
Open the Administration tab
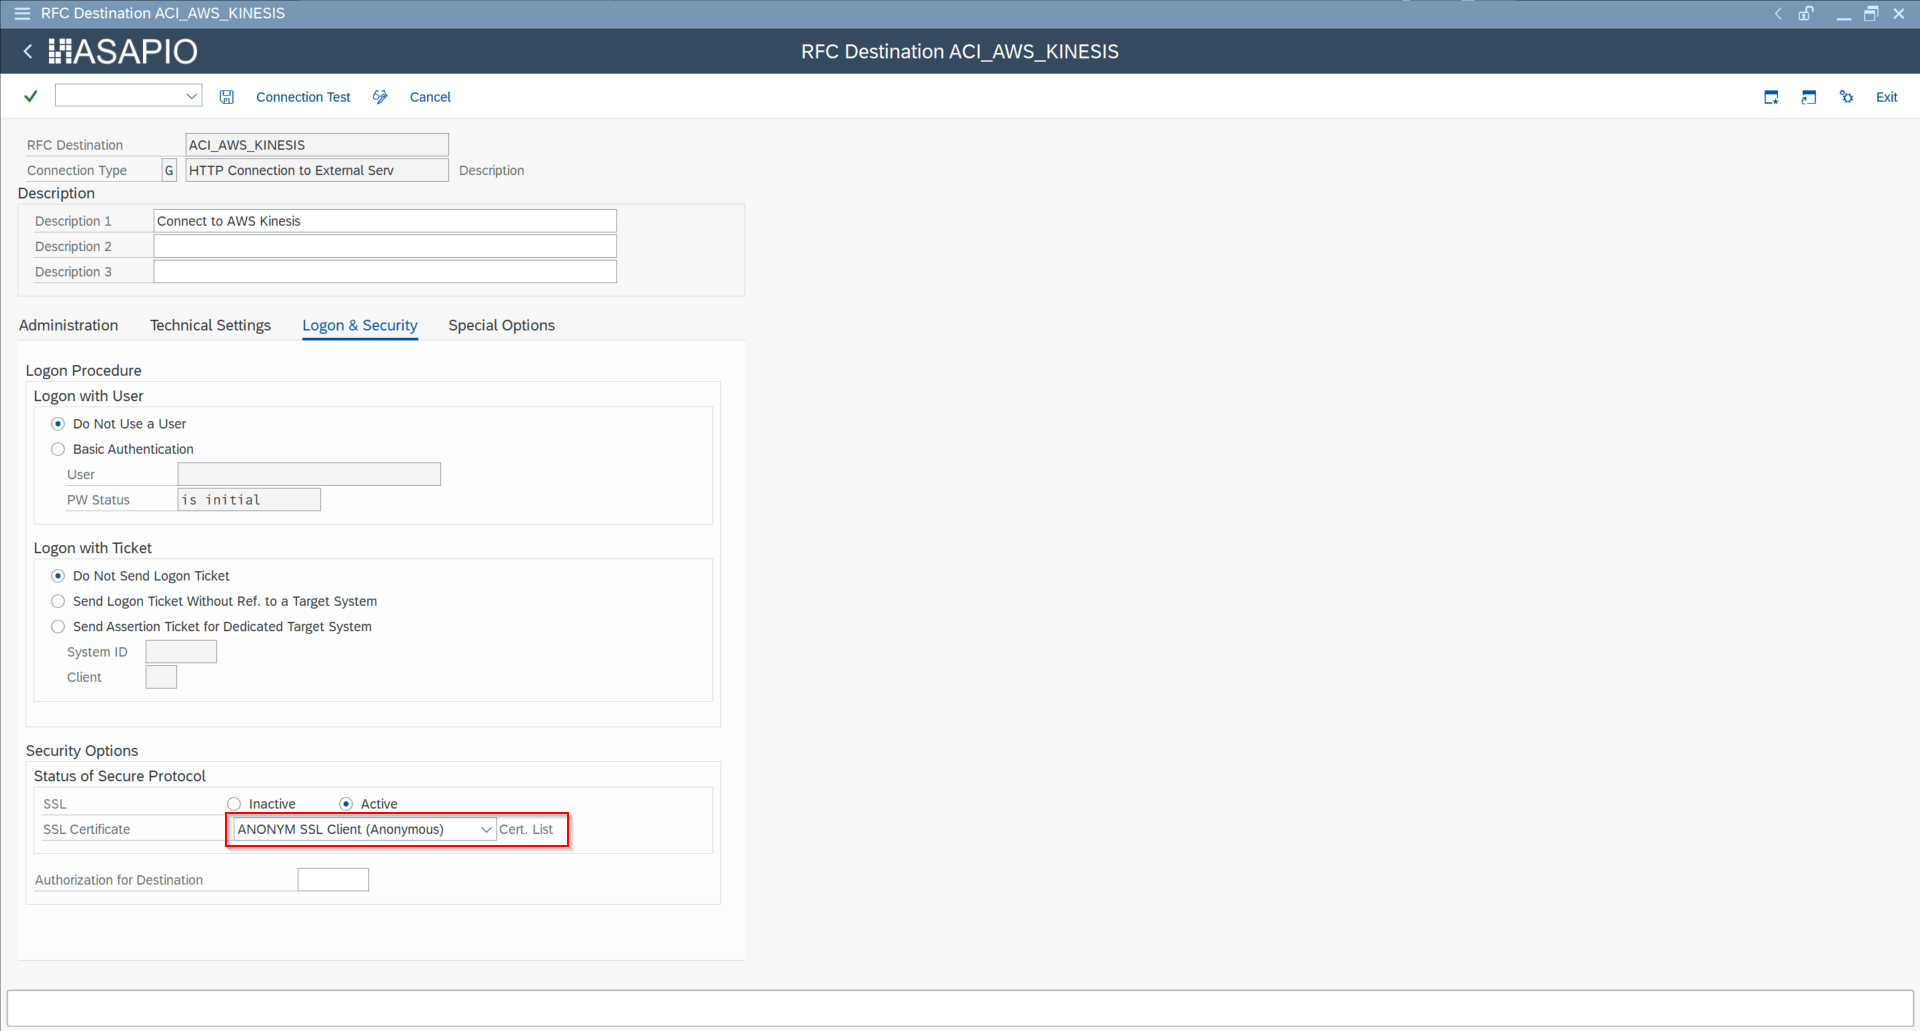click(68, 325)
